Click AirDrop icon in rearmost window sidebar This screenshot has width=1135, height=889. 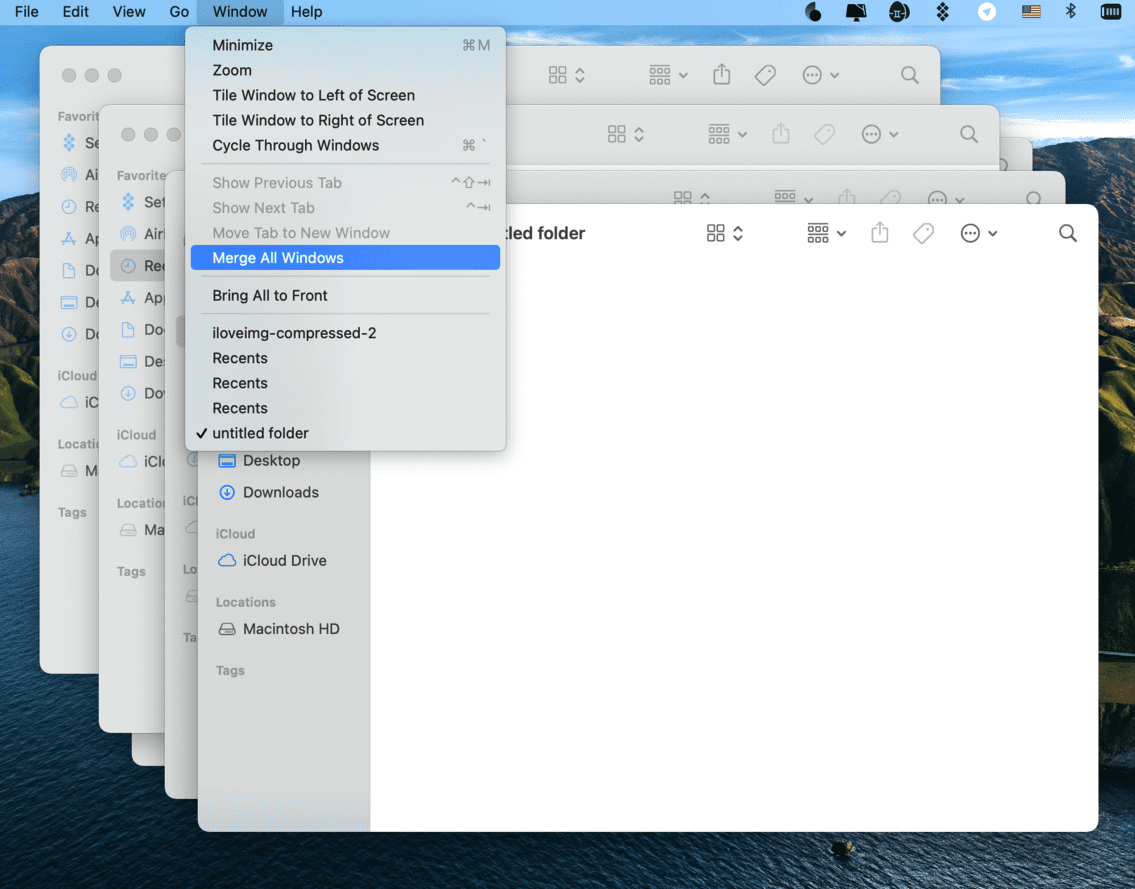69,174
